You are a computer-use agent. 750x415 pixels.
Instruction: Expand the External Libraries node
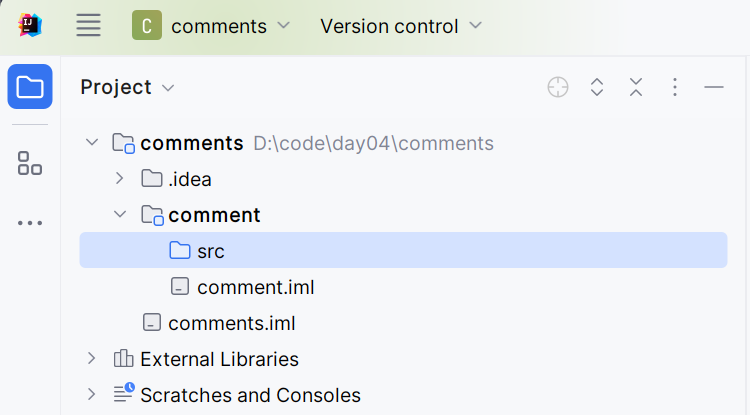92,359
